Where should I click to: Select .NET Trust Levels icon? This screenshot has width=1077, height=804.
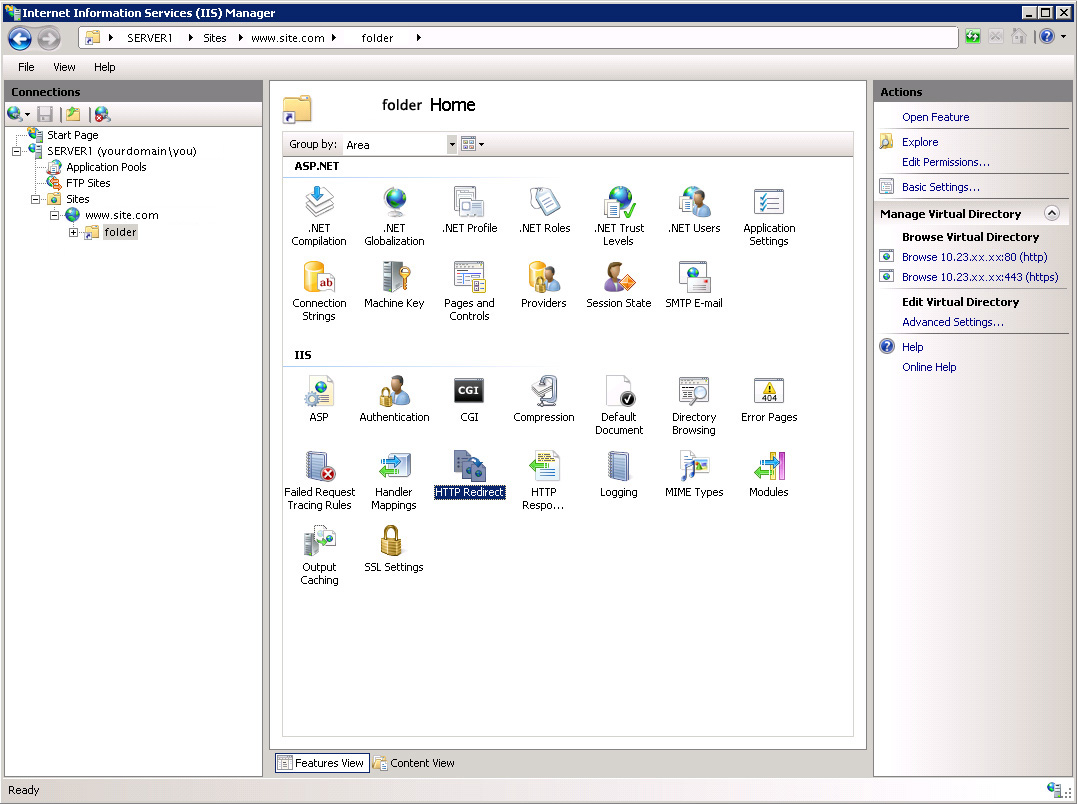coord(619,216)
